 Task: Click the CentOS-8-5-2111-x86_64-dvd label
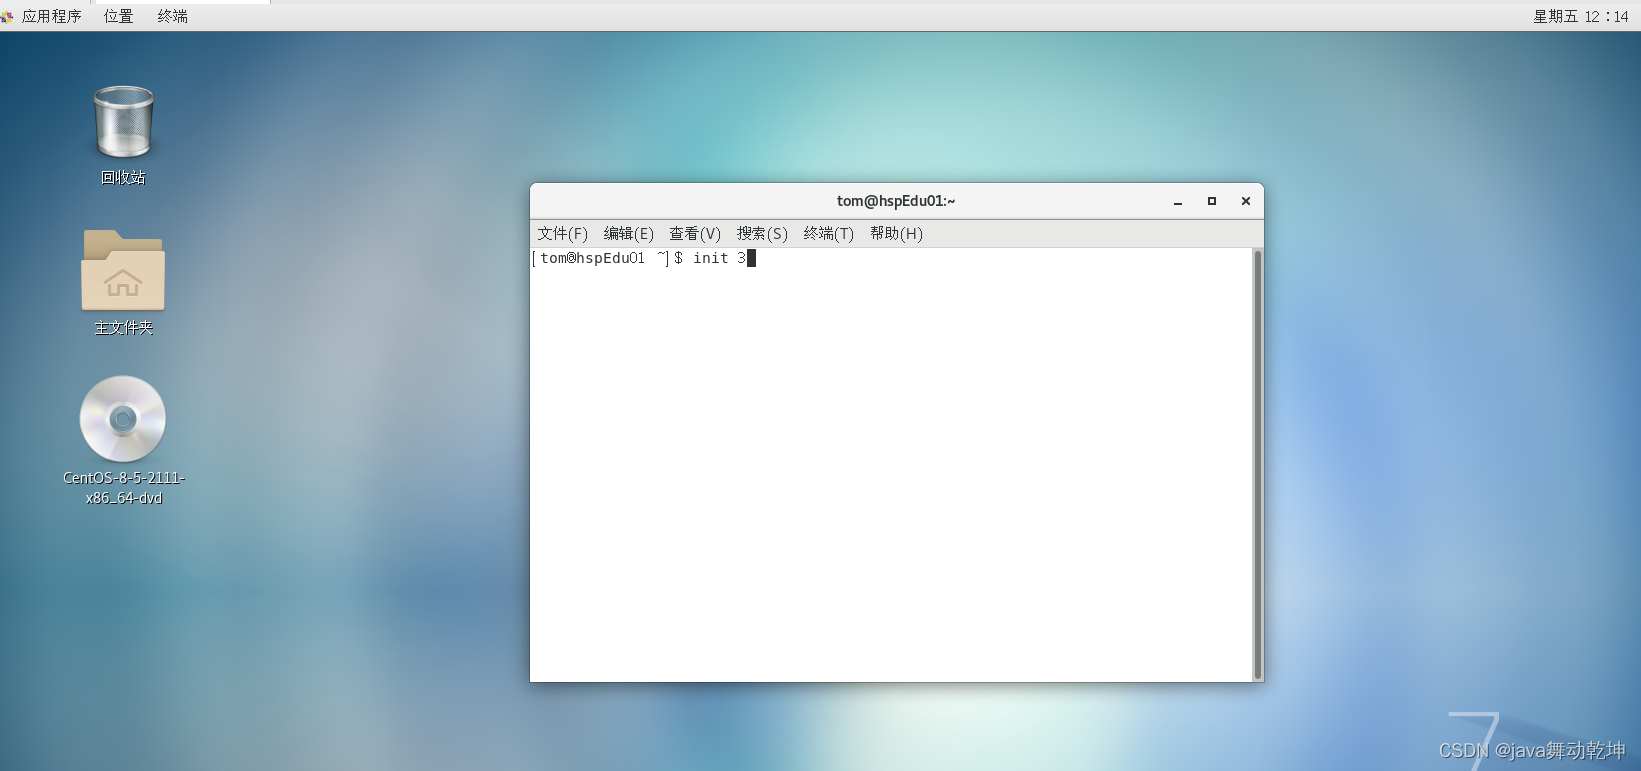tap(123, 487)
